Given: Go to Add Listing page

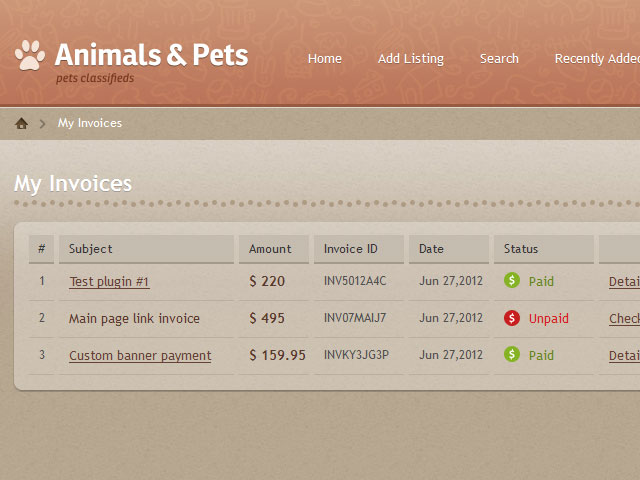Looking at the screenshot, I should pyautogui.click(x=411, y=59).
